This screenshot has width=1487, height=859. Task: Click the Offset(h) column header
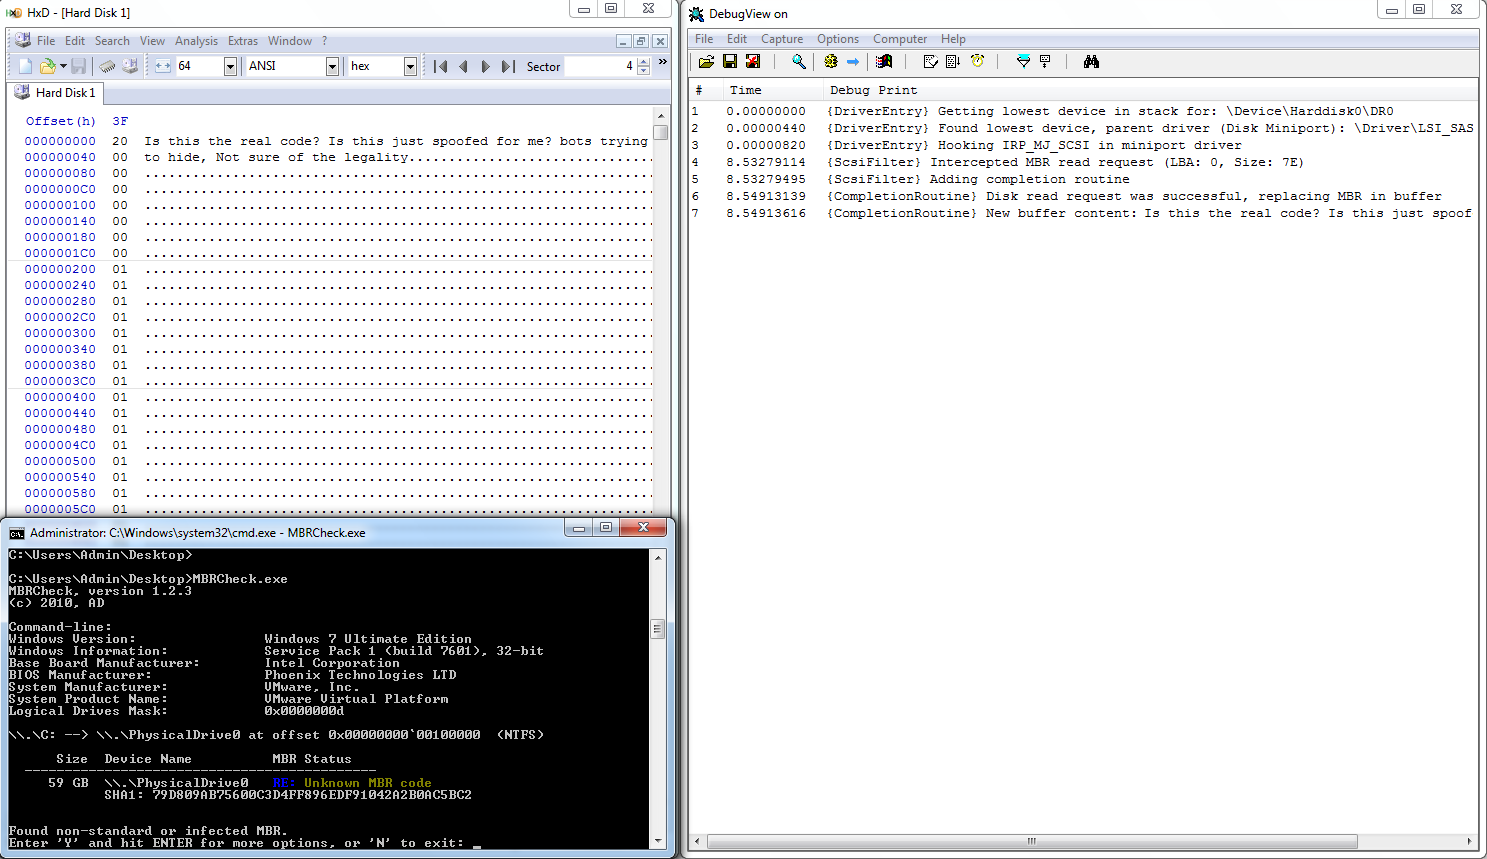pos(60,121)
